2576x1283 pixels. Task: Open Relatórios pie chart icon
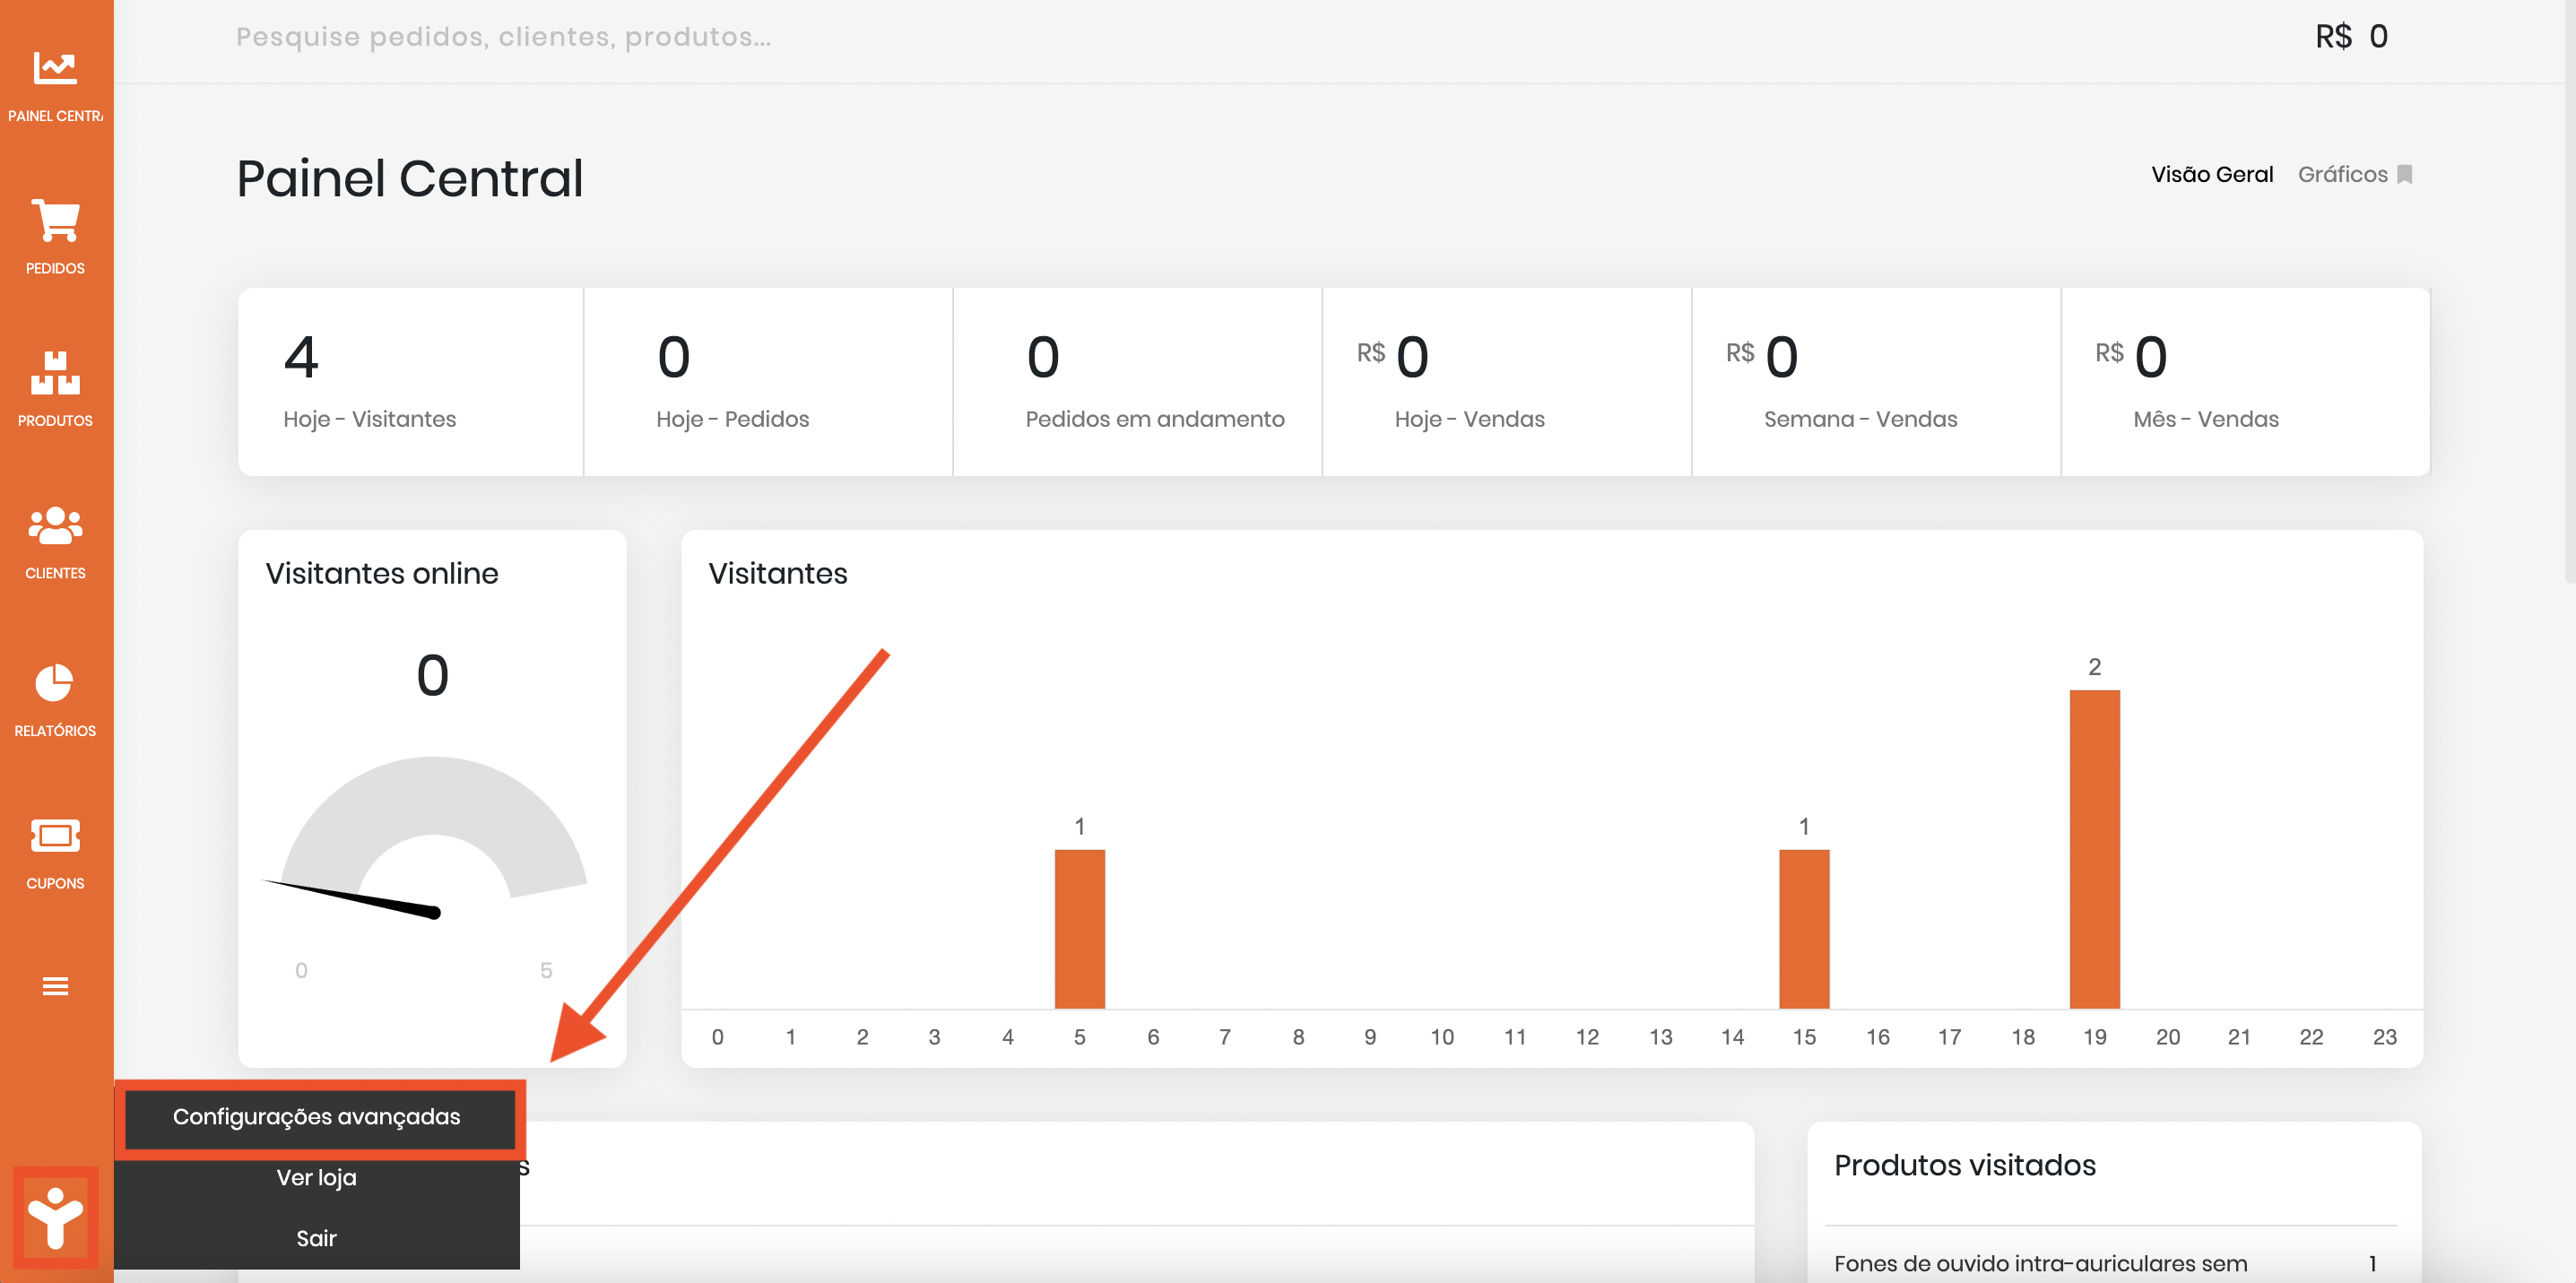(x=55, y=683)
